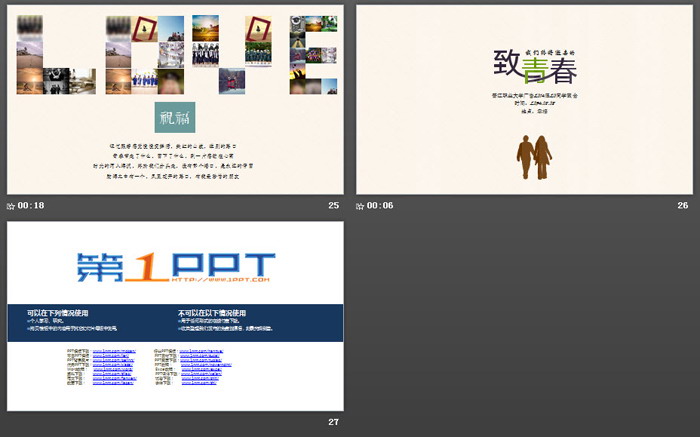
Task: Select slide 27 thumbnail with 第1PPT logo
Action: (175, 316)
